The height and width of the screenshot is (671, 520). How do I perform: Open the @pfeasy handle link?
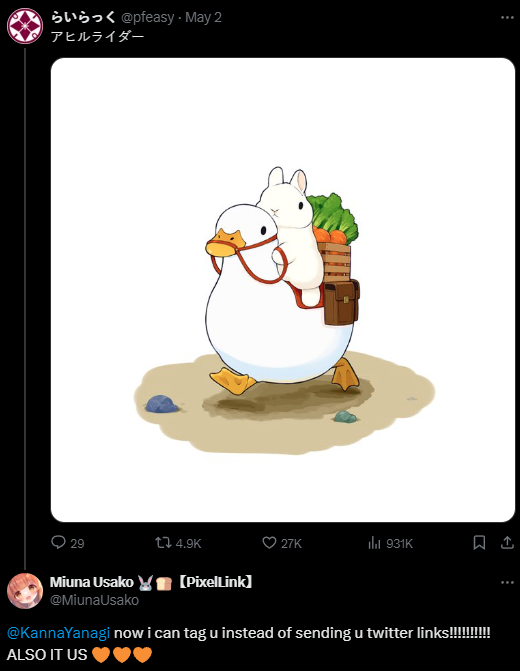(x=148, y=18)
